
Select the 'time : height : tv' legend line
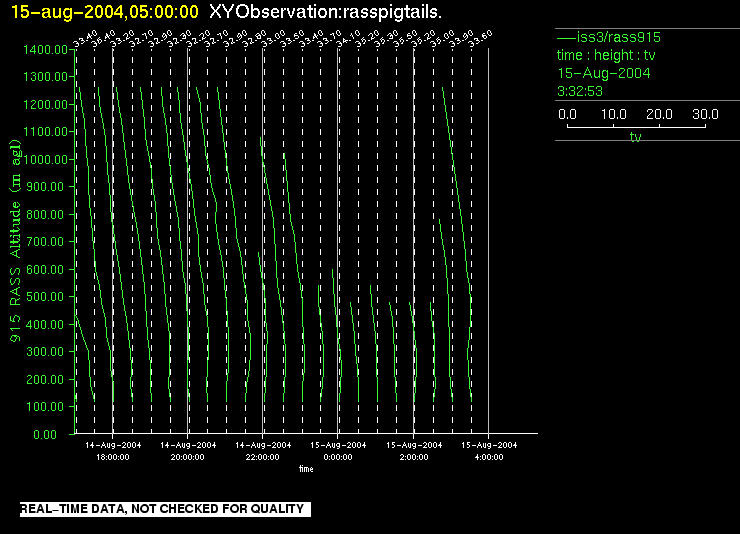tap(608, 55)
